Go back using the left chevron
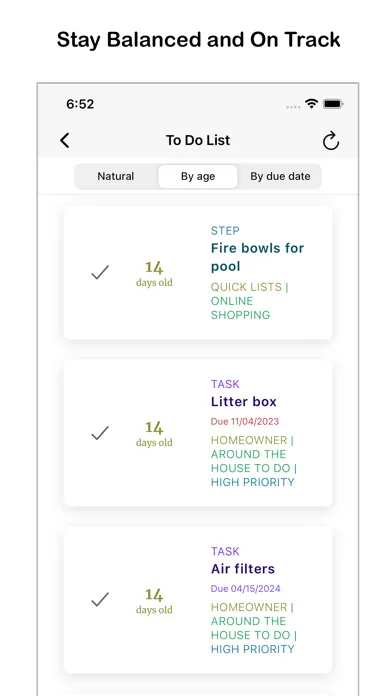Image resolution: width=392 pixels, height=696 pixels. (x=65, y=140)
